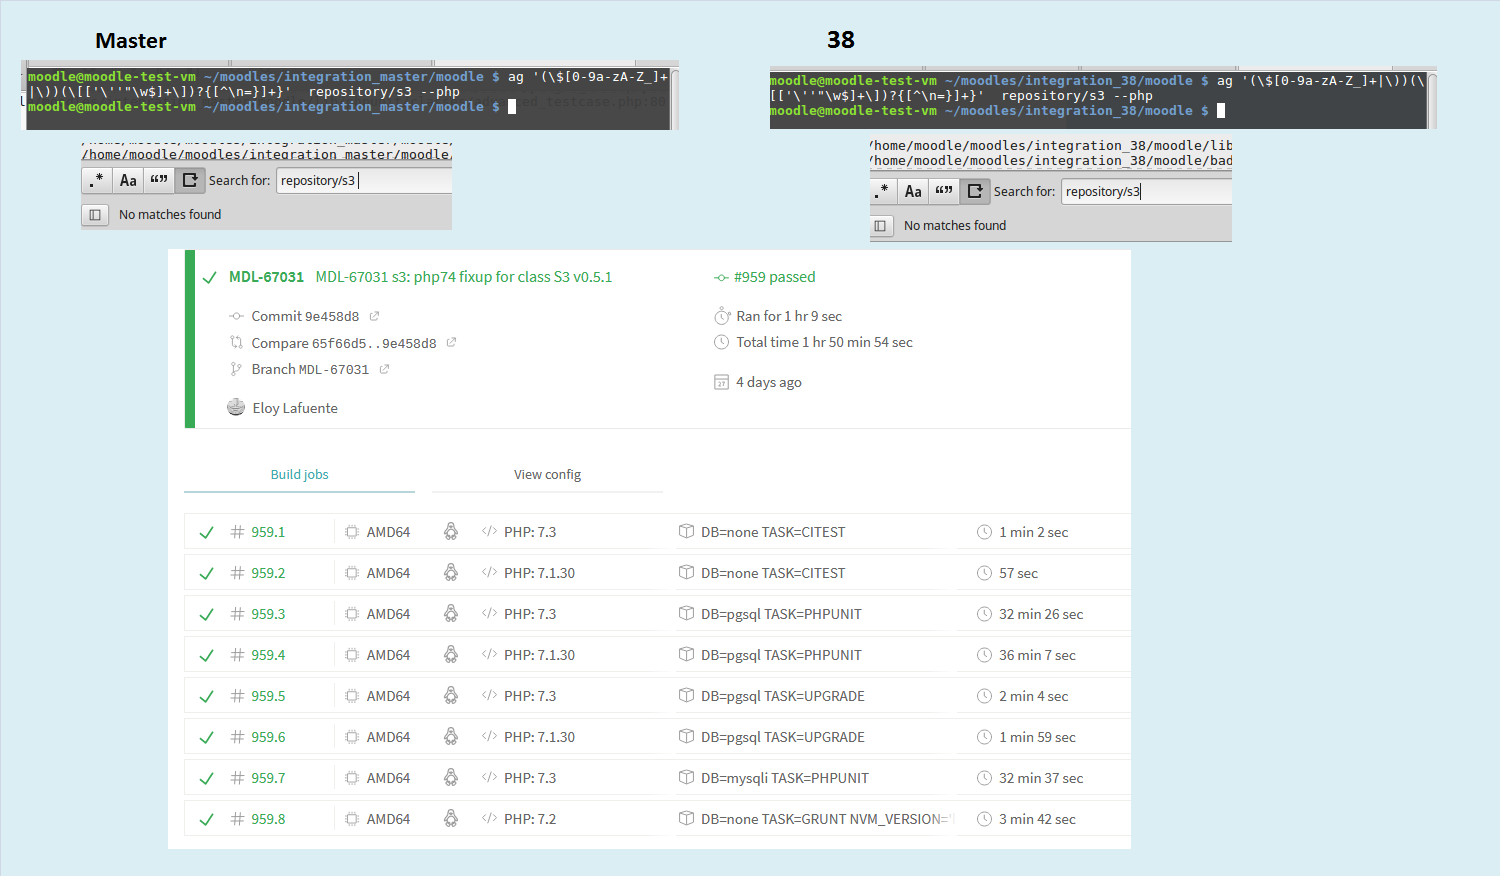Viewport: 1500px width, 876px height.
Task: Open job 959.2
Action: 268,573
